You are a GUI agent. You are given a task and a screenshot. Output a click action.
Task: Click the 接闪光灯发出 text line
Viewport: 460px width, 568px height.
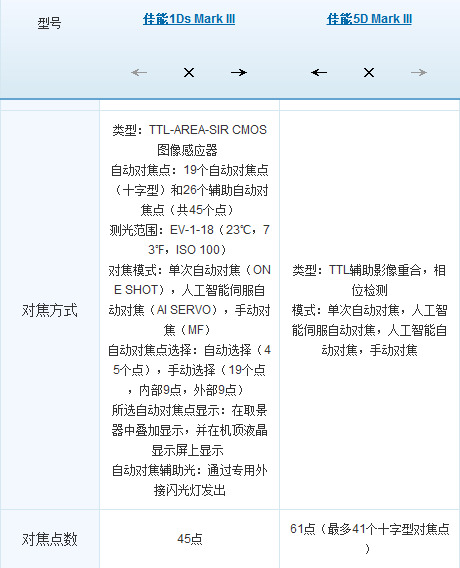pos(189,490)
